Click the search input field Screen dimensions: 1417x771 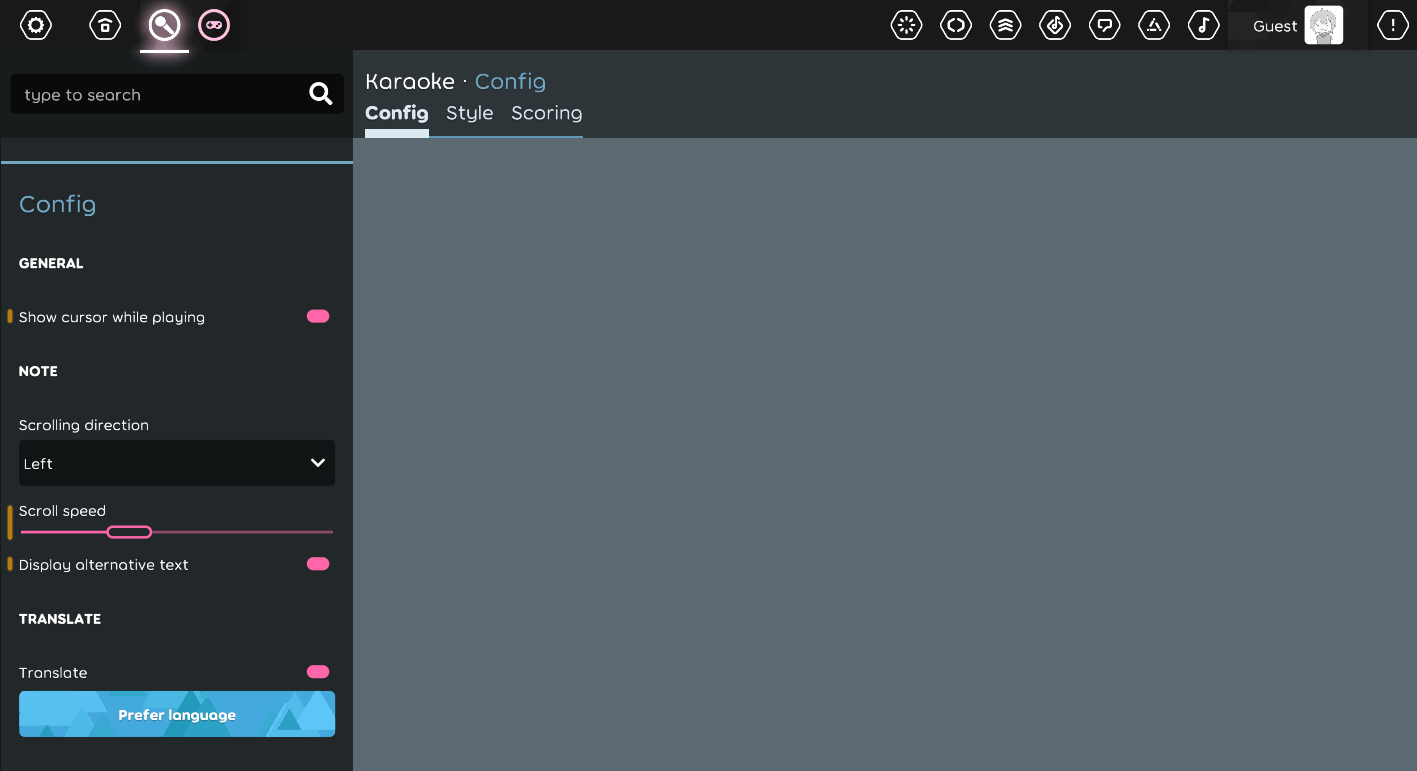tap(160, 94)
